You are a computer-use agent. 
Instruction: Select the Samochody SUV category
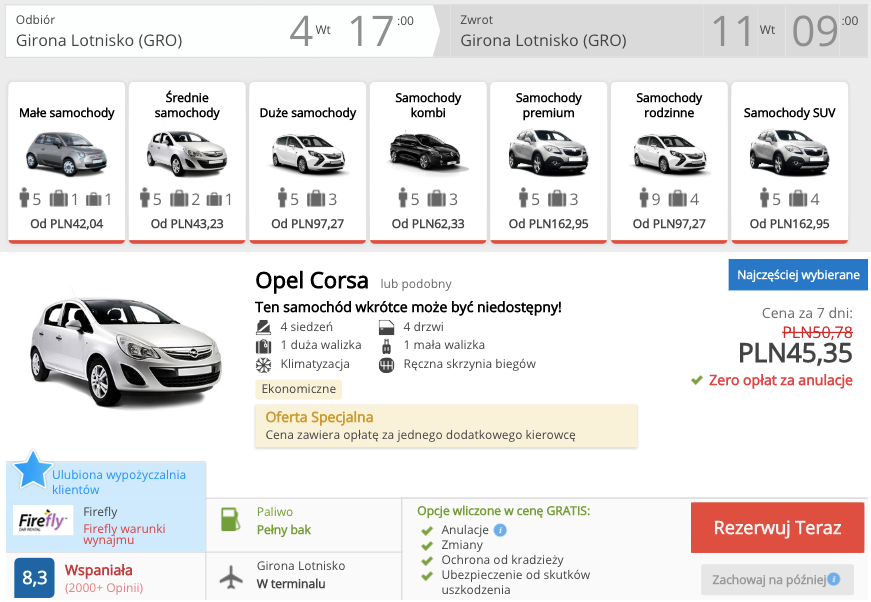[790, 161]
